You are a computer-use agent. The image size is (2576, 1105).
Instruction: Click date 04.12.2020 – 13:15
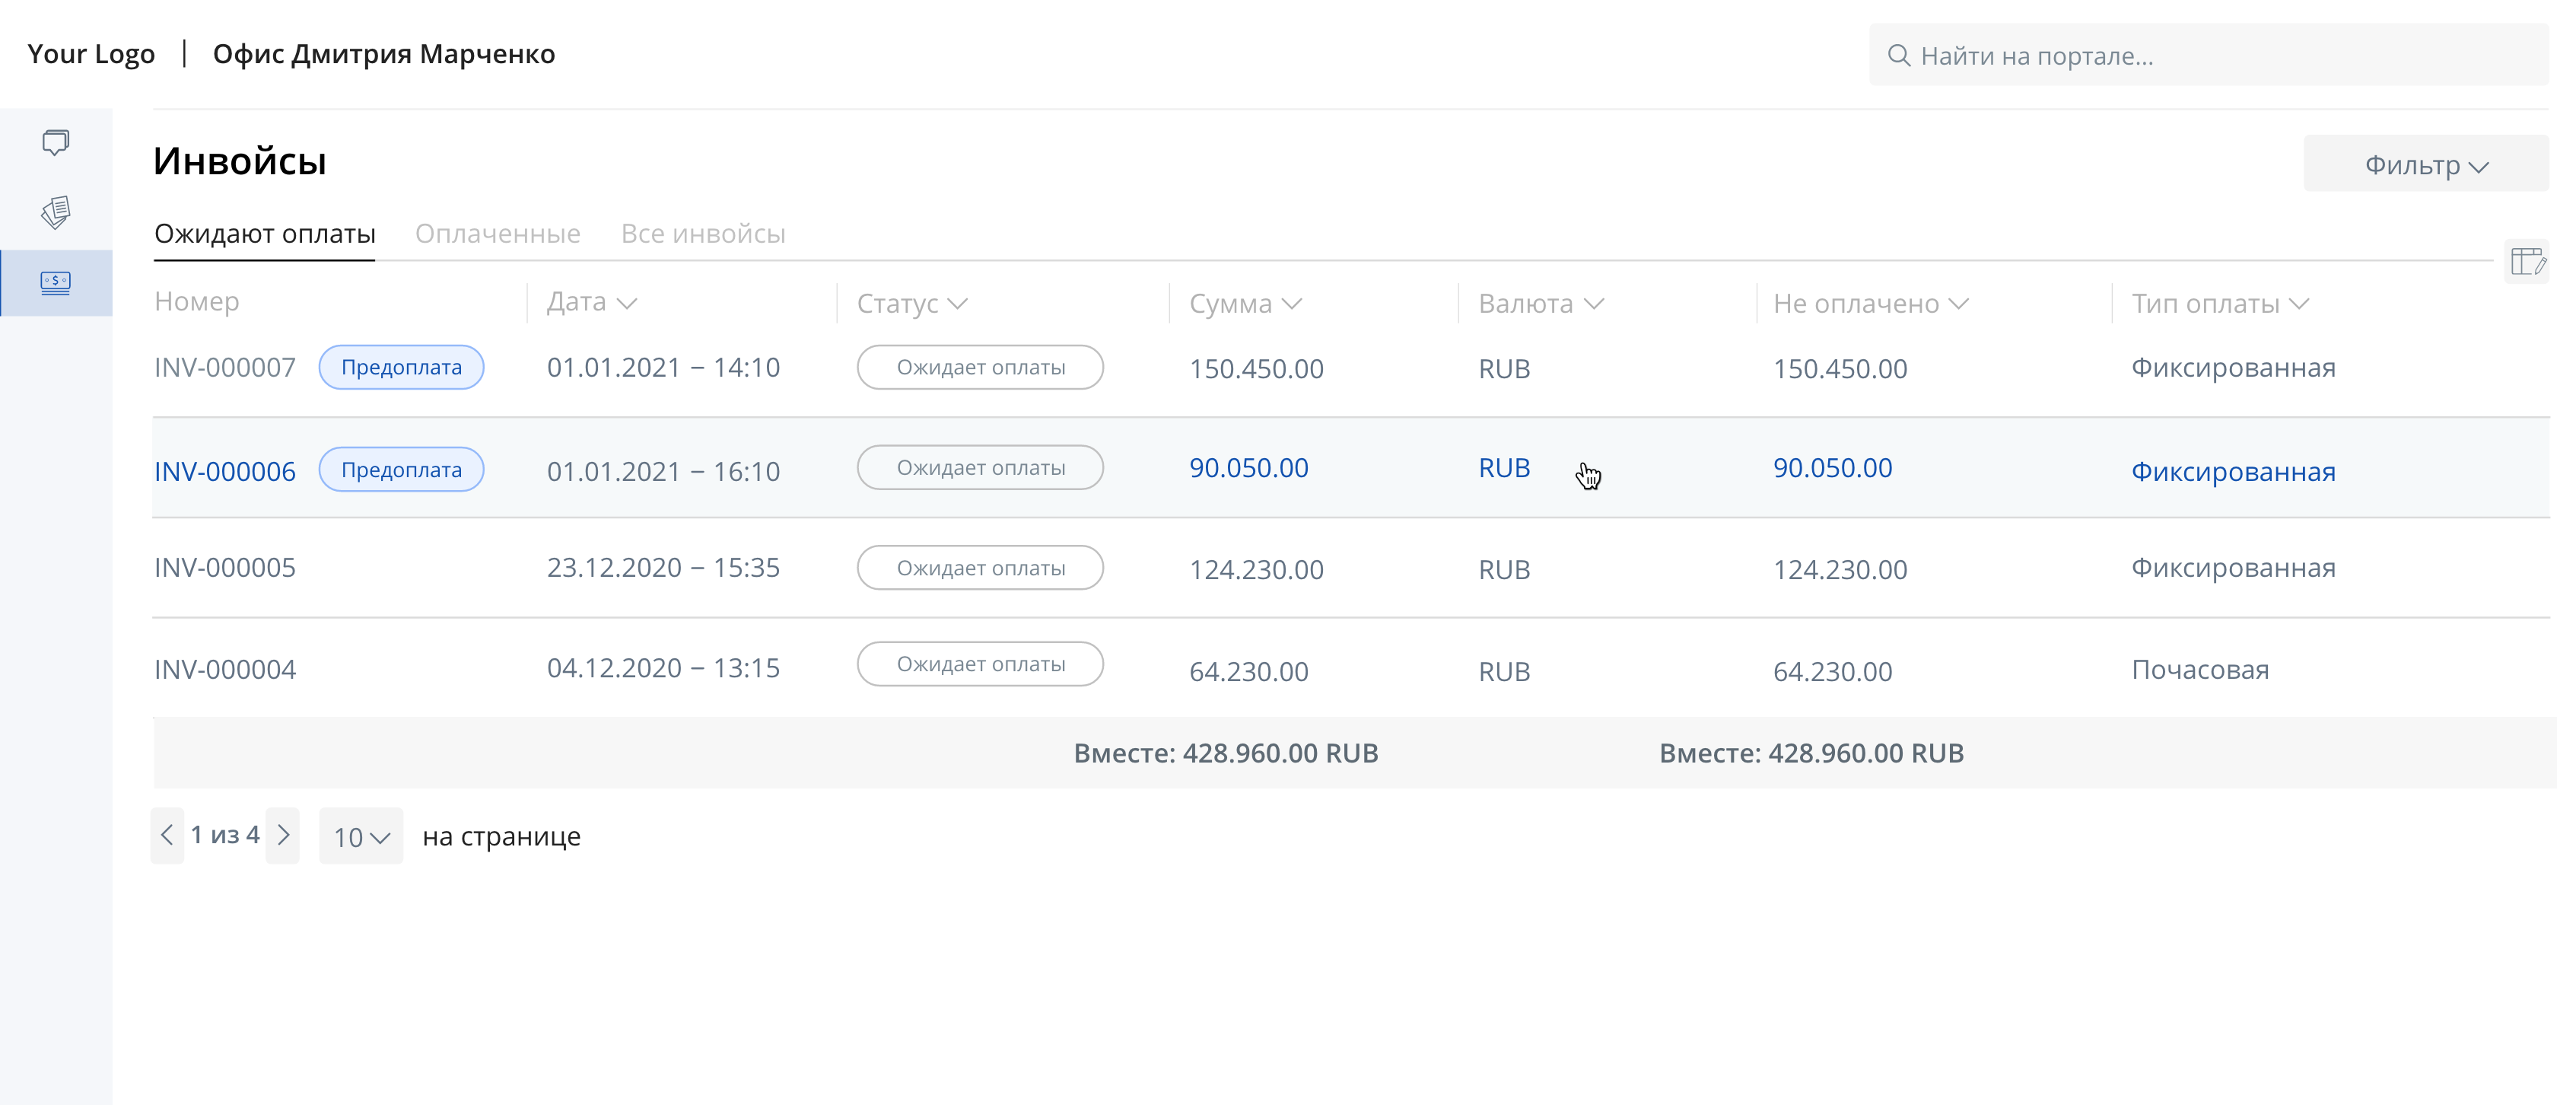click(x=663, y=668)
